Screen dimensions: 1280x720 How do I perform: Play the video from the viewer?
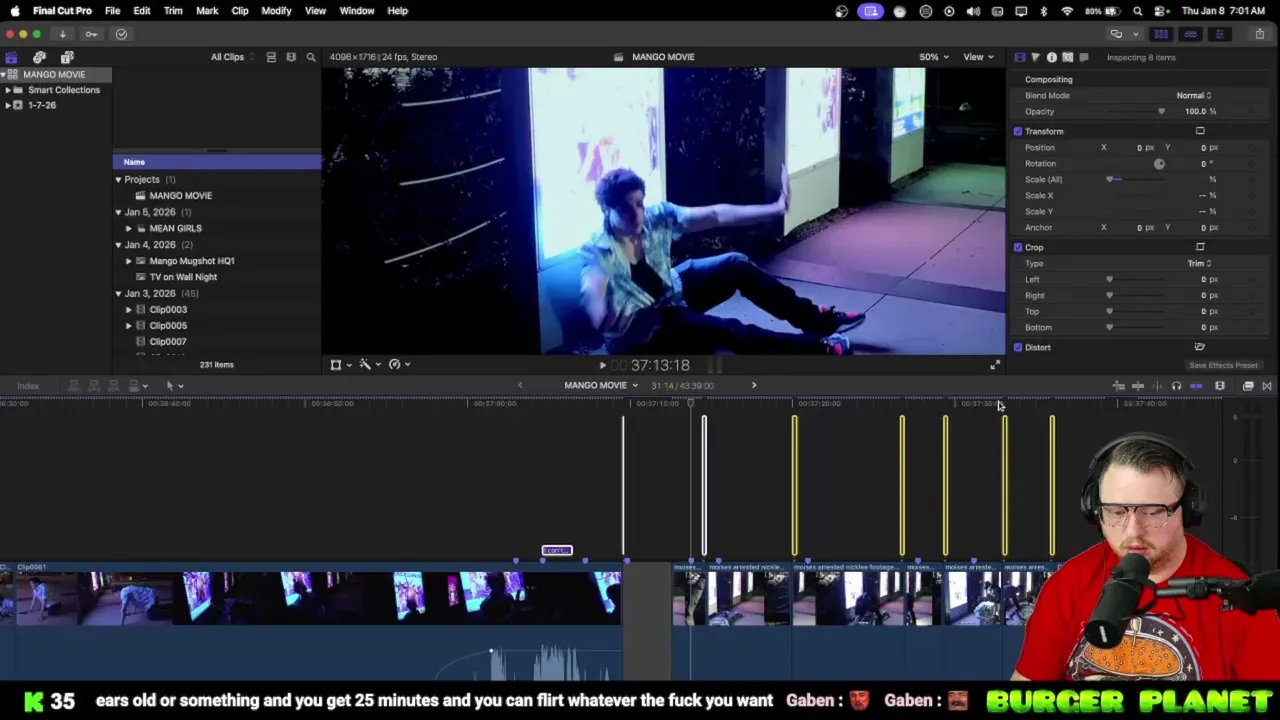point(603,366)
